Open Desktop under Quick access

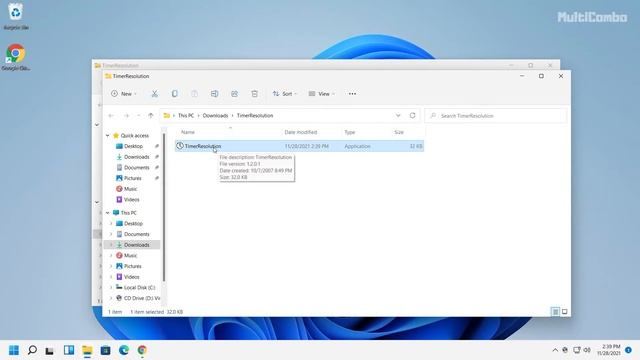pos(133,146)
